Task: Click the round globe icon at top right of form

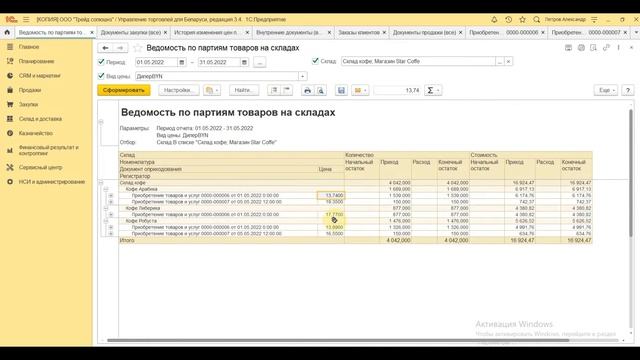Action: coord(581,48)
